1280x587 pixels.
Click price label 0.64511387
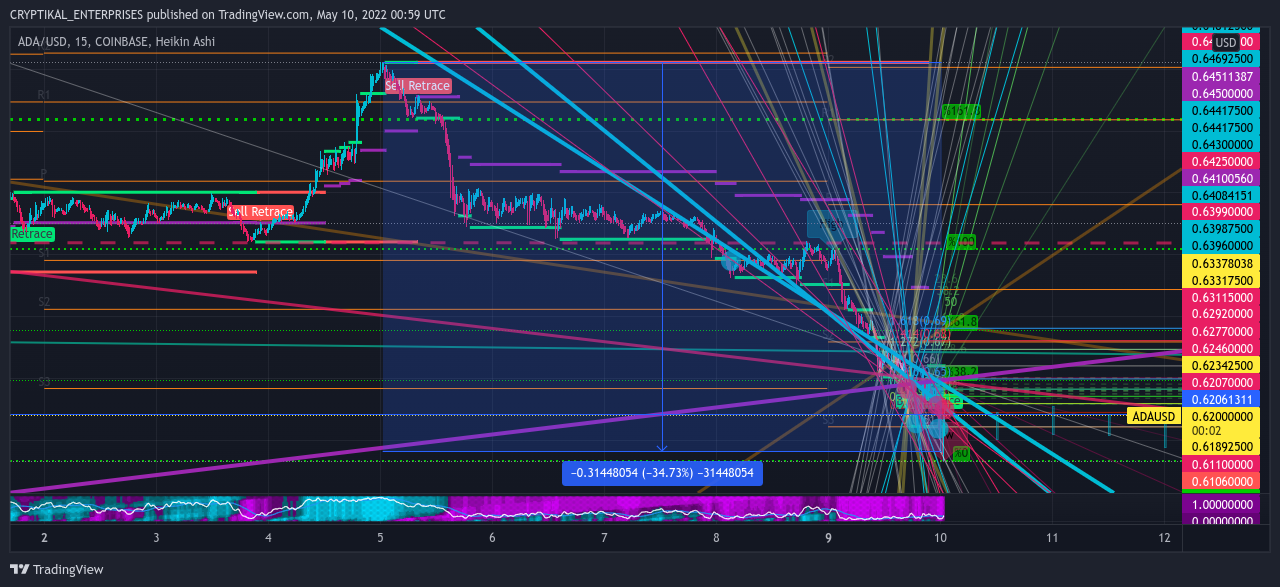click(1222, 76)
